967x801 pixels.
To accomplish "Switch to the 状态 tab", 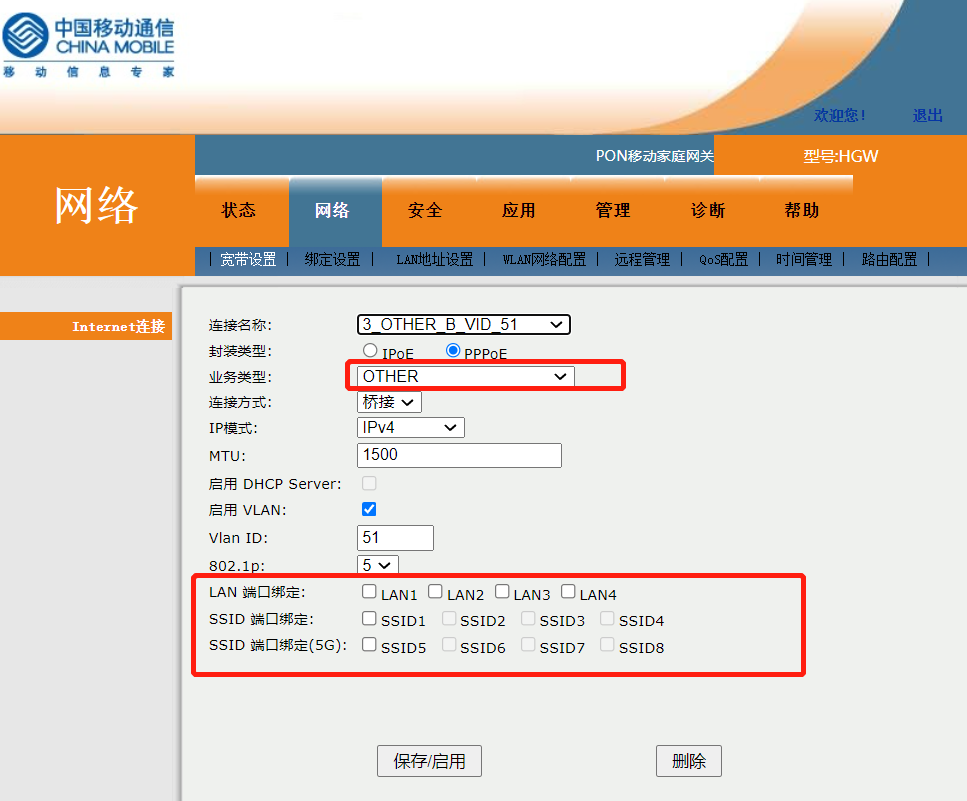I will (x=239, y=210).
